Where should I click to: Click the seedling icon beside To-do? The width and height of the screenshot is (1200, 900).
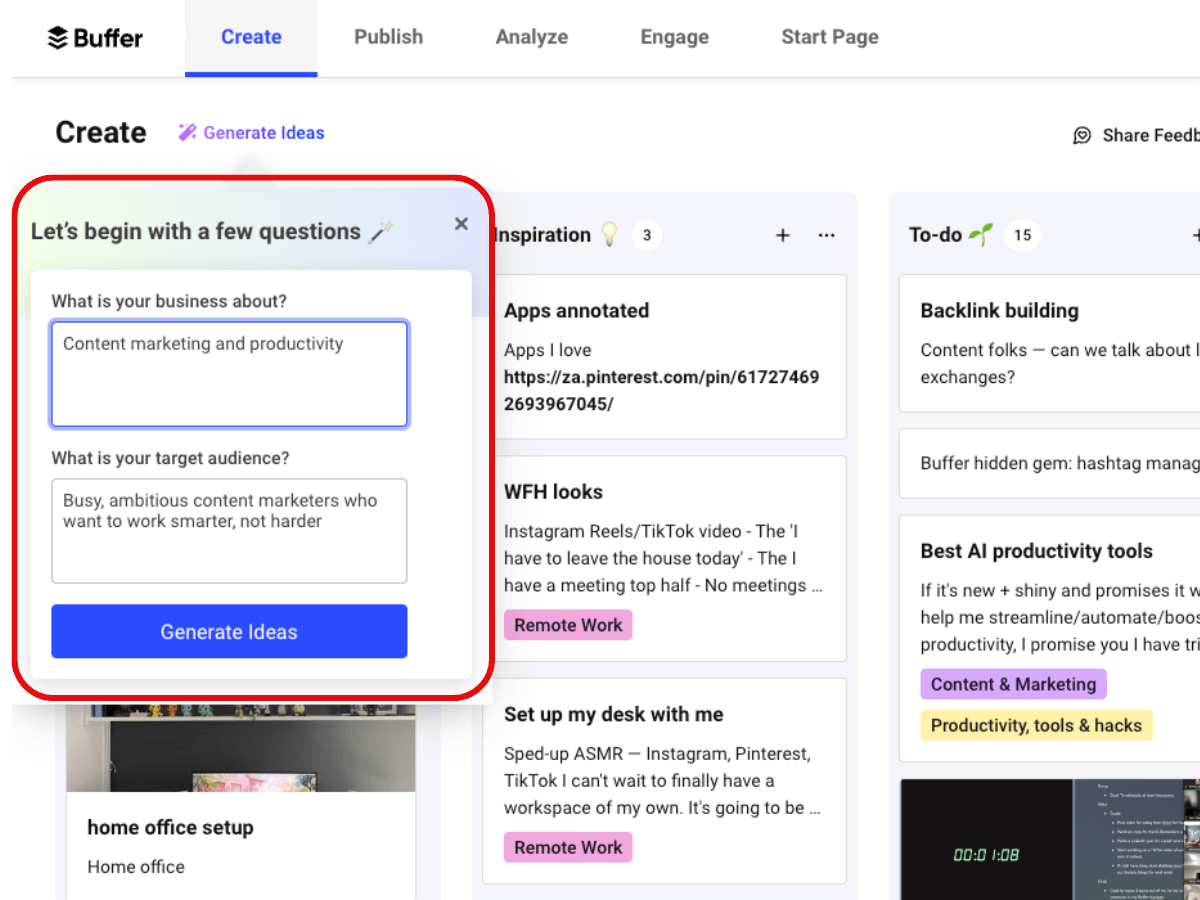pos(984,233)
